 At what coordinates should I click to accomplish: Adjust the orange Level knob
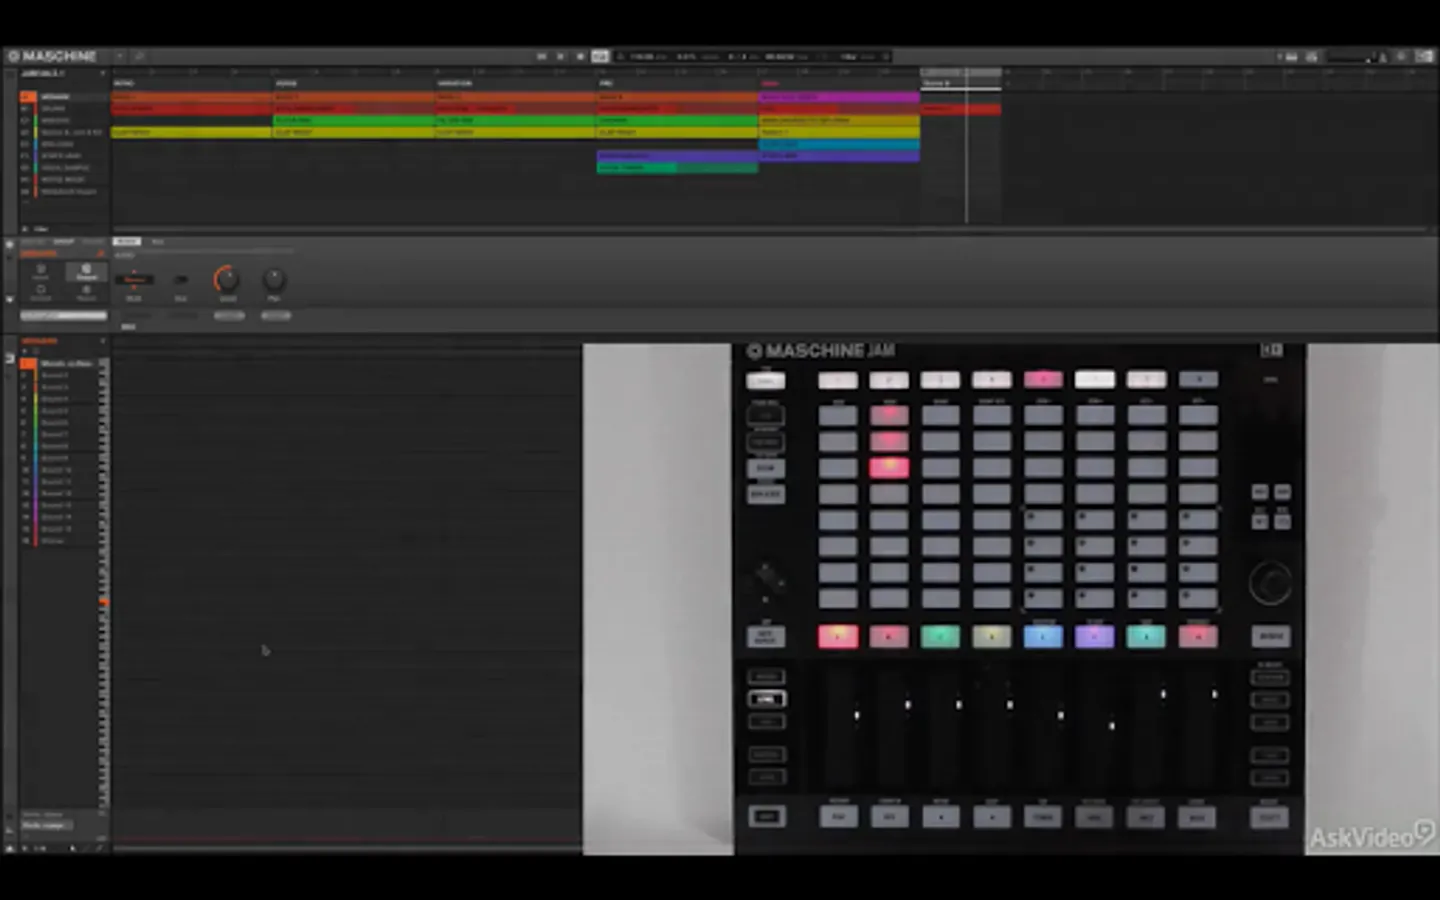(227, 280)
